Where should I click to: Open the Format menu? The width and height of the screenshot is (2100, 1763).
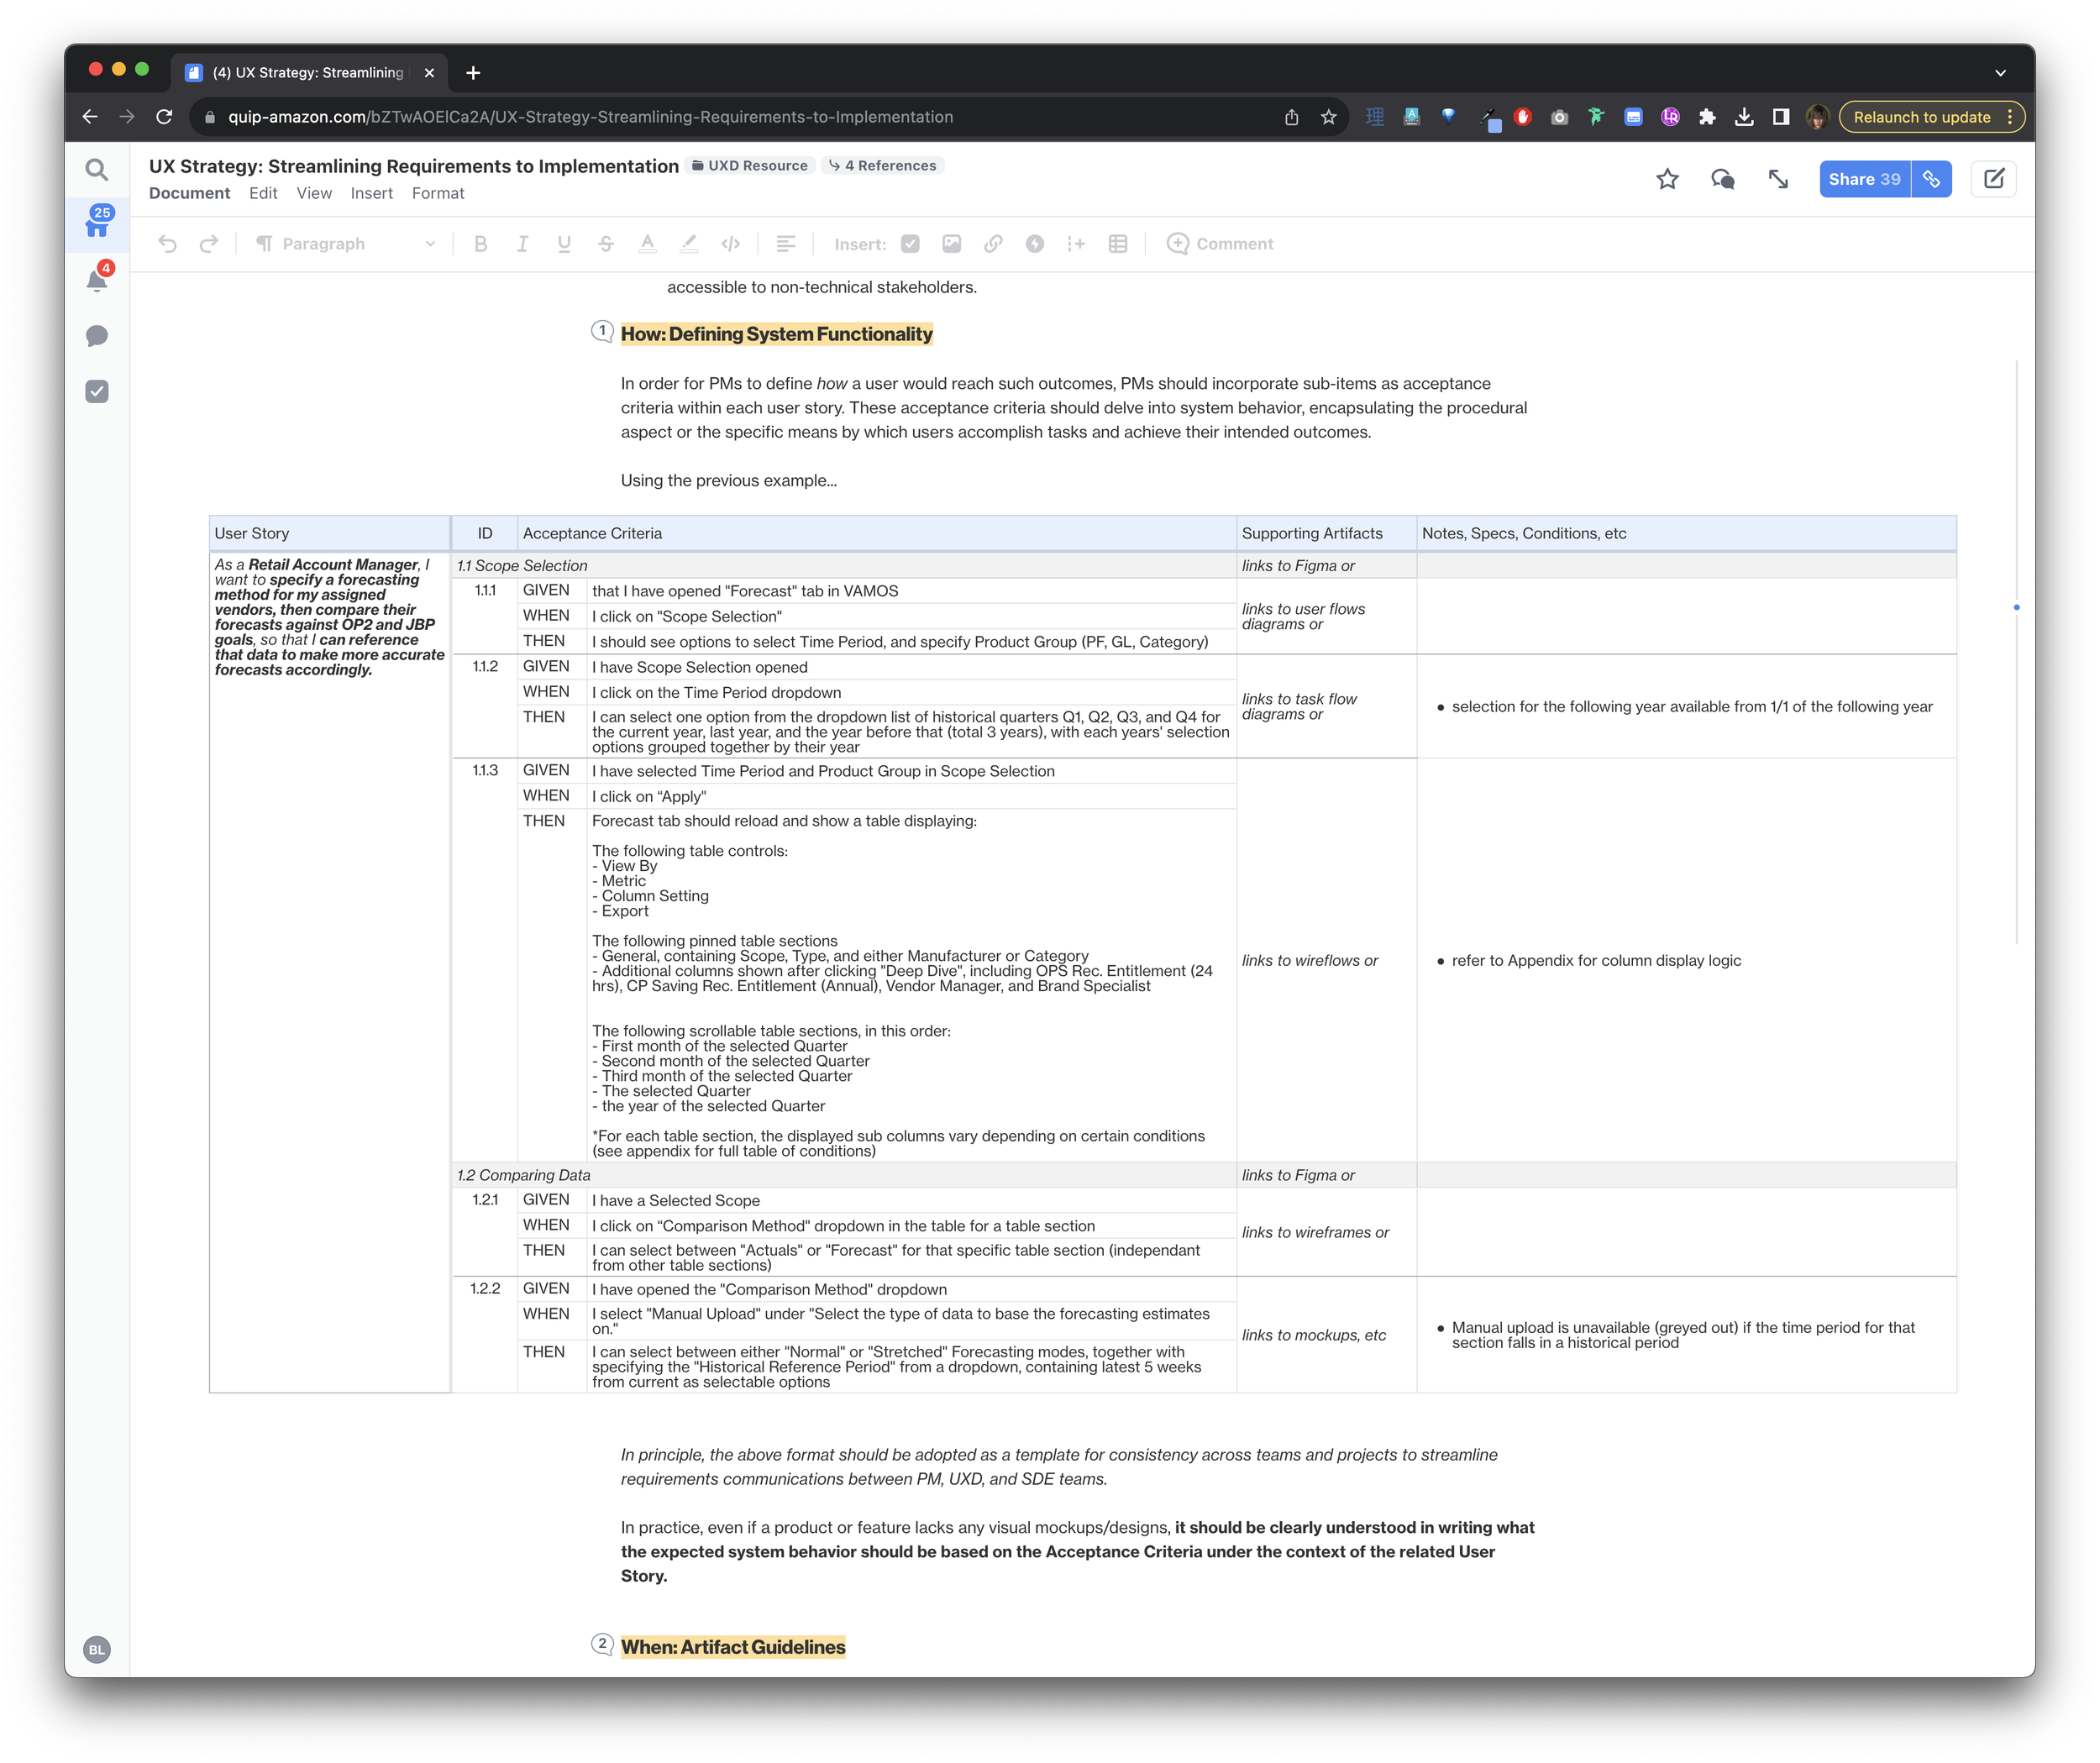(x=437, y=193)
